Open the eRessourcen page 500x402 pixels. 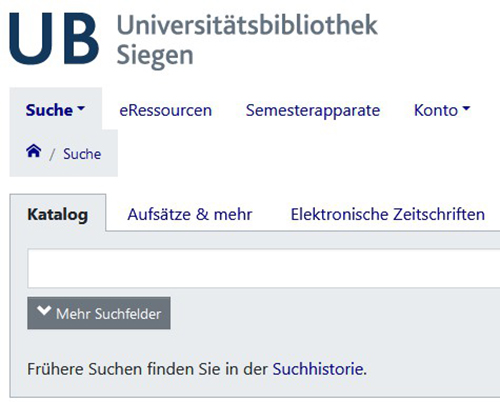click(x=166, y=110)
